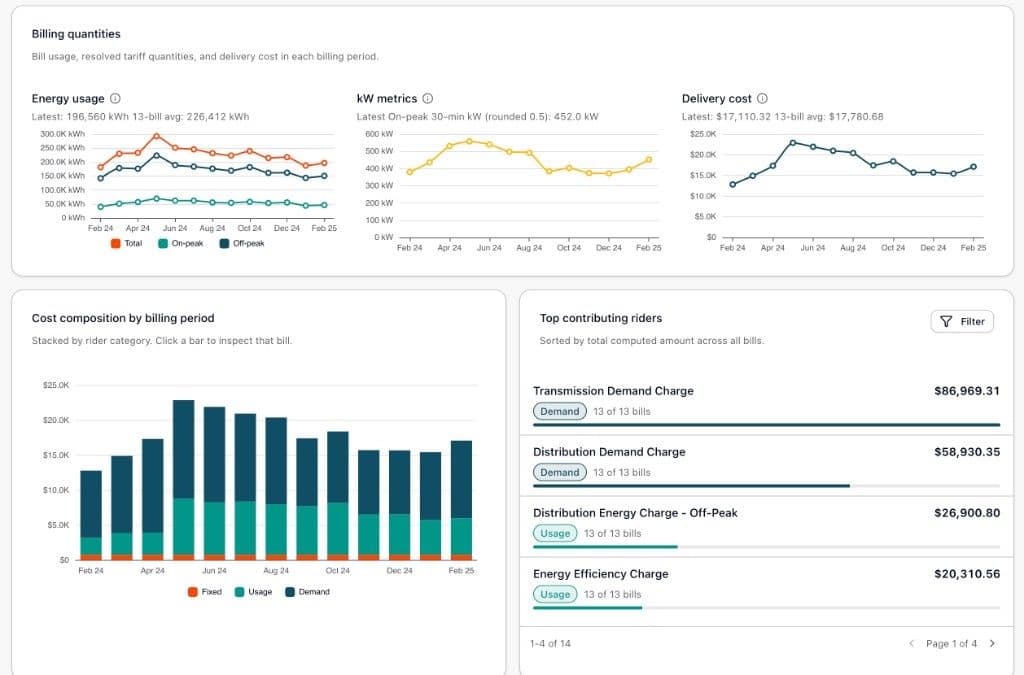Click the Demand tag under Distribution Demand Charge
Viewport: 1024px width, 675px height.
(x=560, y=472)
